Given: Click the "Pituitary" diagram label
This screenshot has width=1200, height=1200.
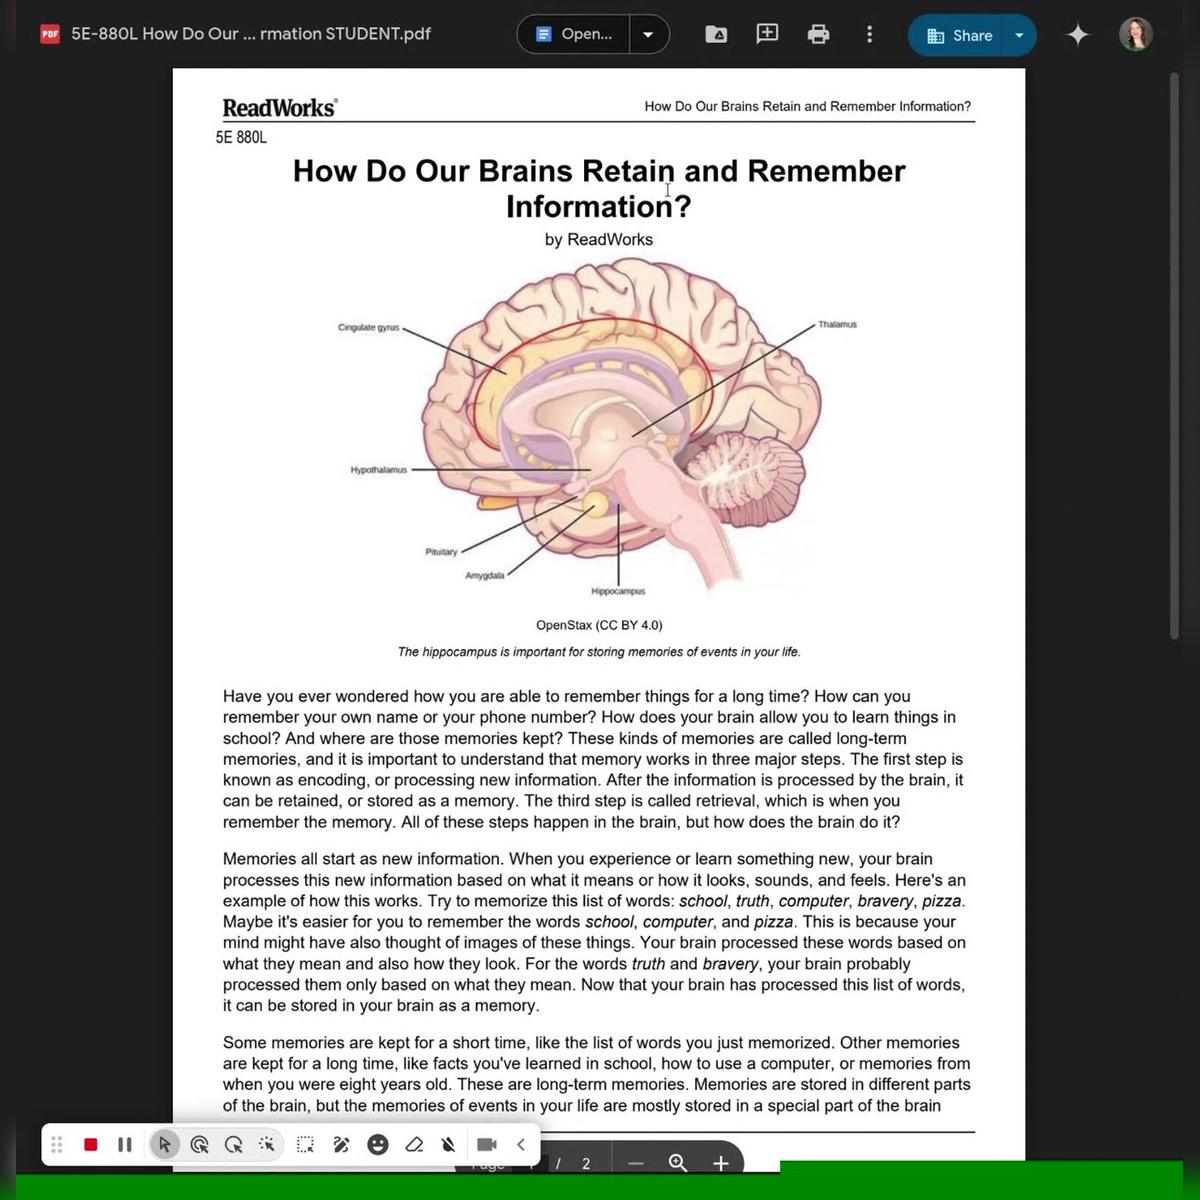Looking at the screenshot, I should [x=441, y=552].
